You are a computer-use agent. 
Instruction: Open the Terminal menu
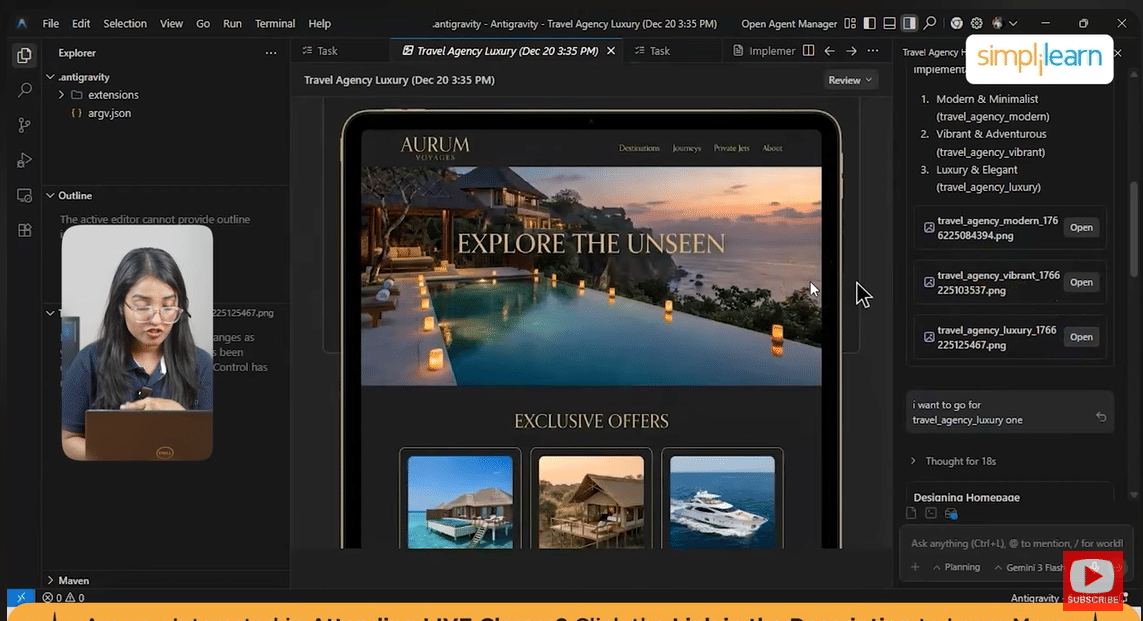pyautogui.click(x=275, y=23)
